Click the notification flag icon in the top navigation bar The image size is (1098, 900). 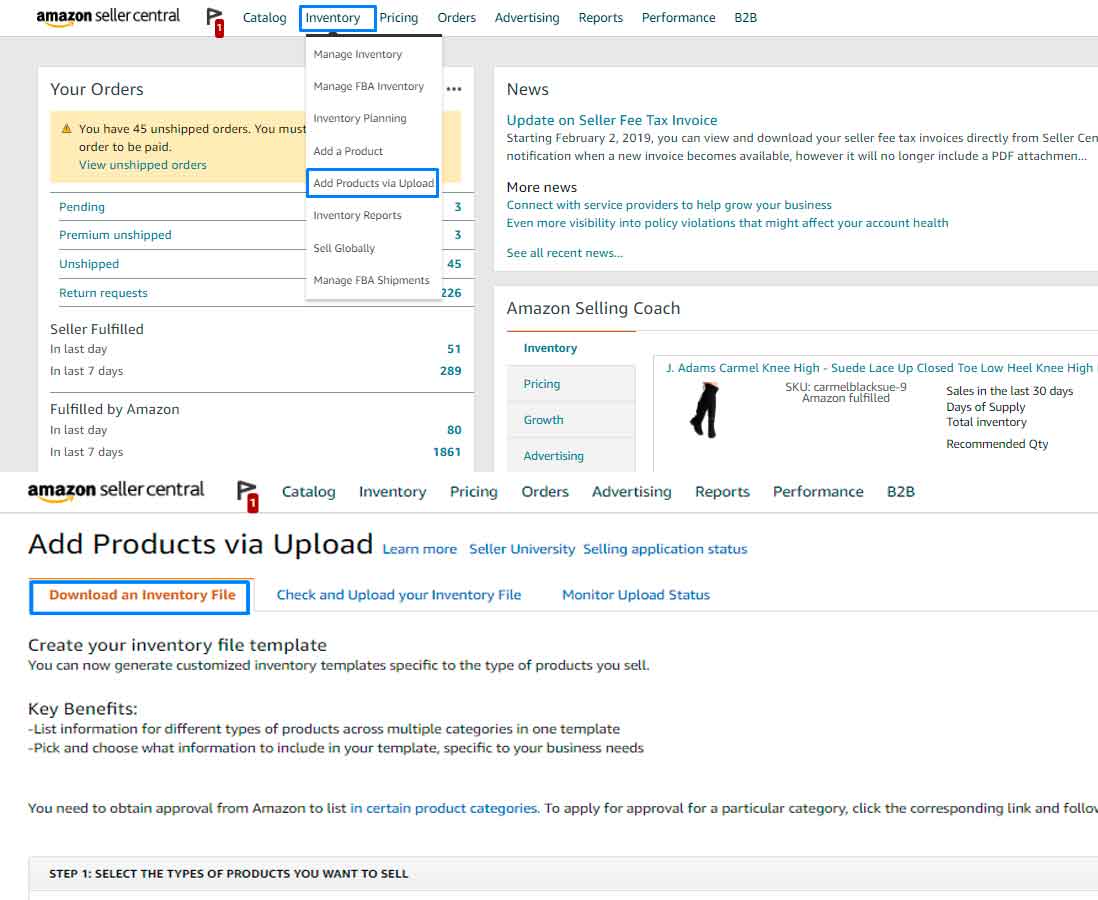[x=215, y=22]
